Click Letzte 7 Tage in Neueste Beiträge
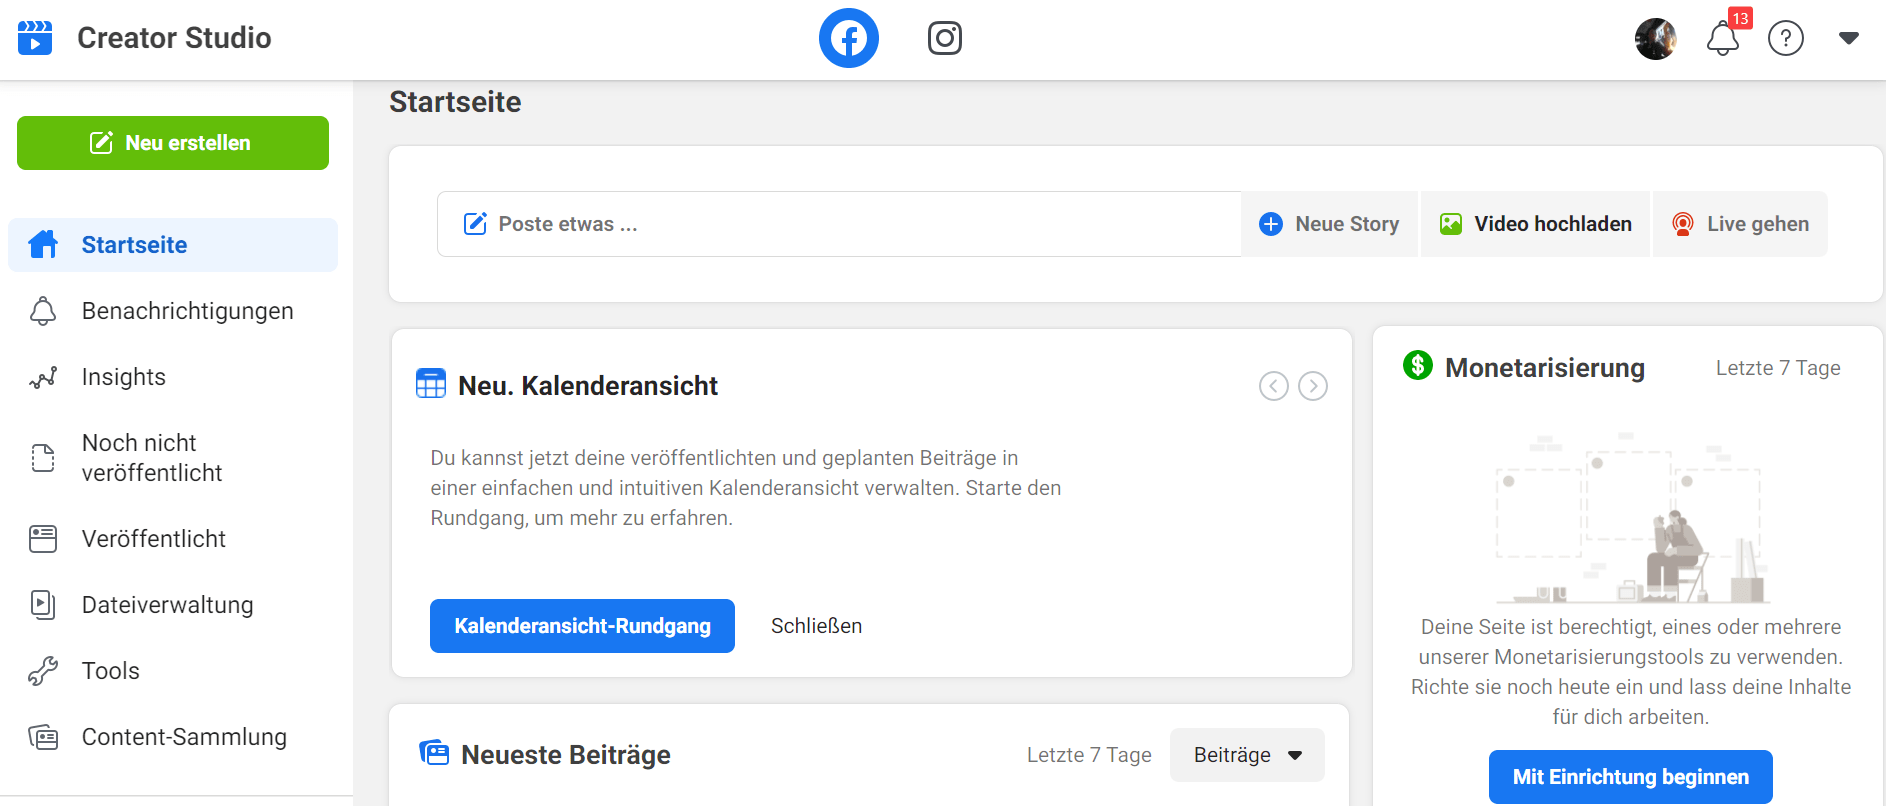Screen dimensions: 1886x806 (1089, 755)
